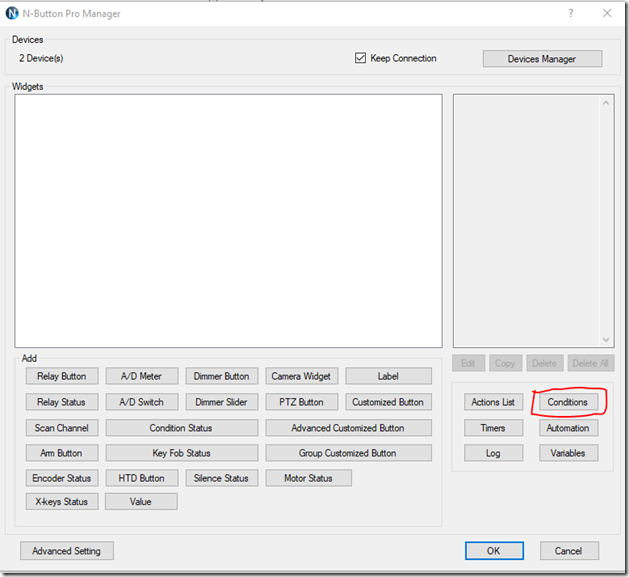Add a Dimmer Button widget

[x=221, y=376]
